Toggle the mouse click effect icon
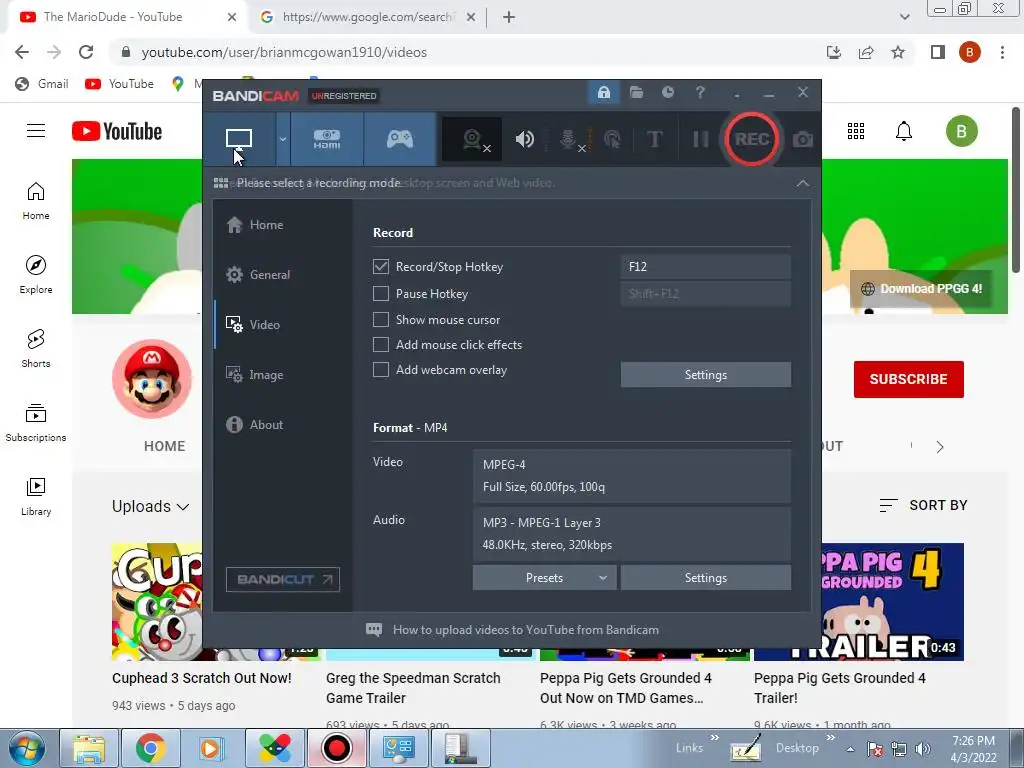This screenshot has height=768, width=1024. (x=612, y=139)
